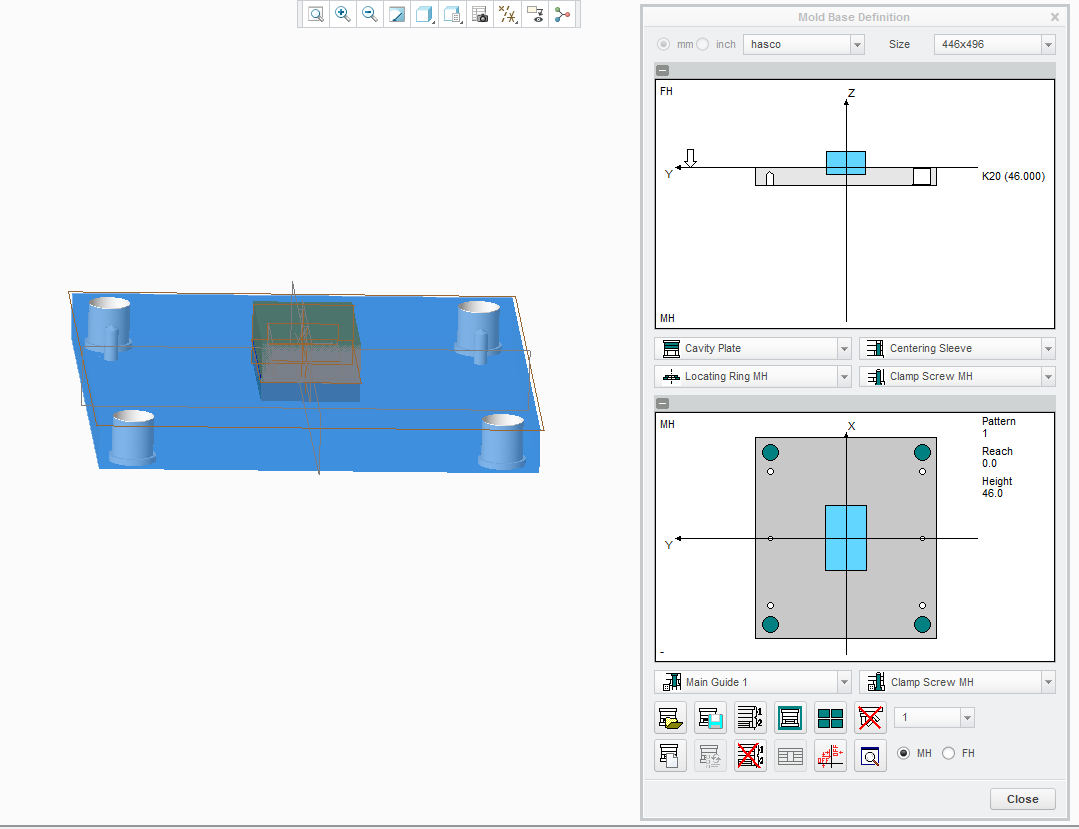Screen dimensions: 1079x829
Task: Click the cavity layout four-squares icon
Action: click(x=830, y=718)
